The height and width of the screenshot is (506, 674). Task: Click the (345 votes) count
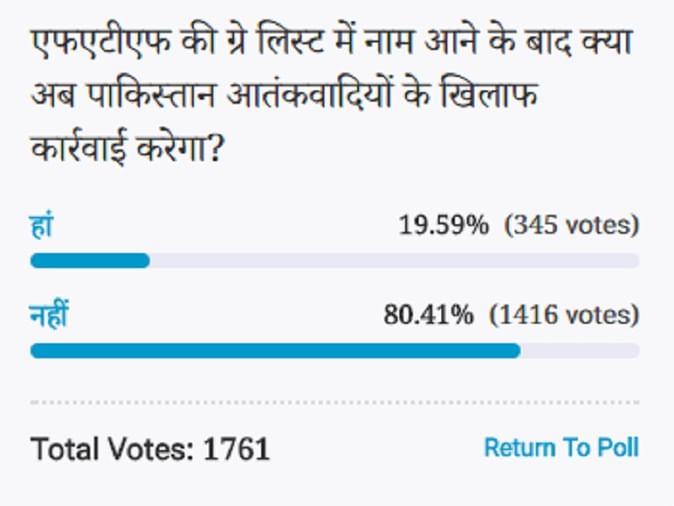coord(571,225)
